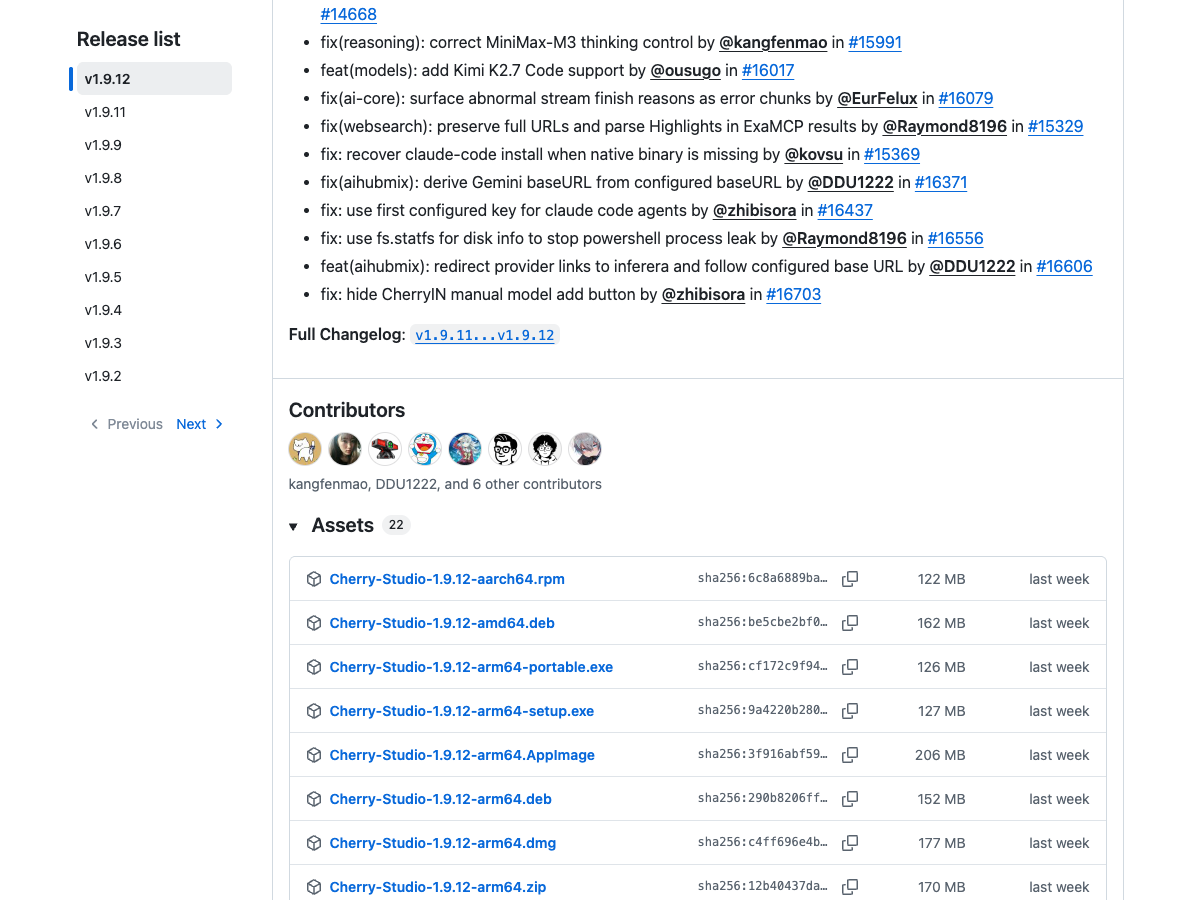The image size is (1200, 900).
Task: Click the Previous pagination button
Action: coord(126,424)
